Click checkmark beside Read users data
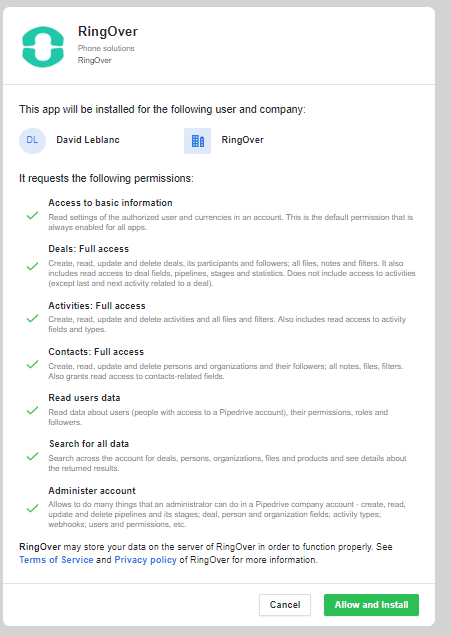 tap(32, 410)
